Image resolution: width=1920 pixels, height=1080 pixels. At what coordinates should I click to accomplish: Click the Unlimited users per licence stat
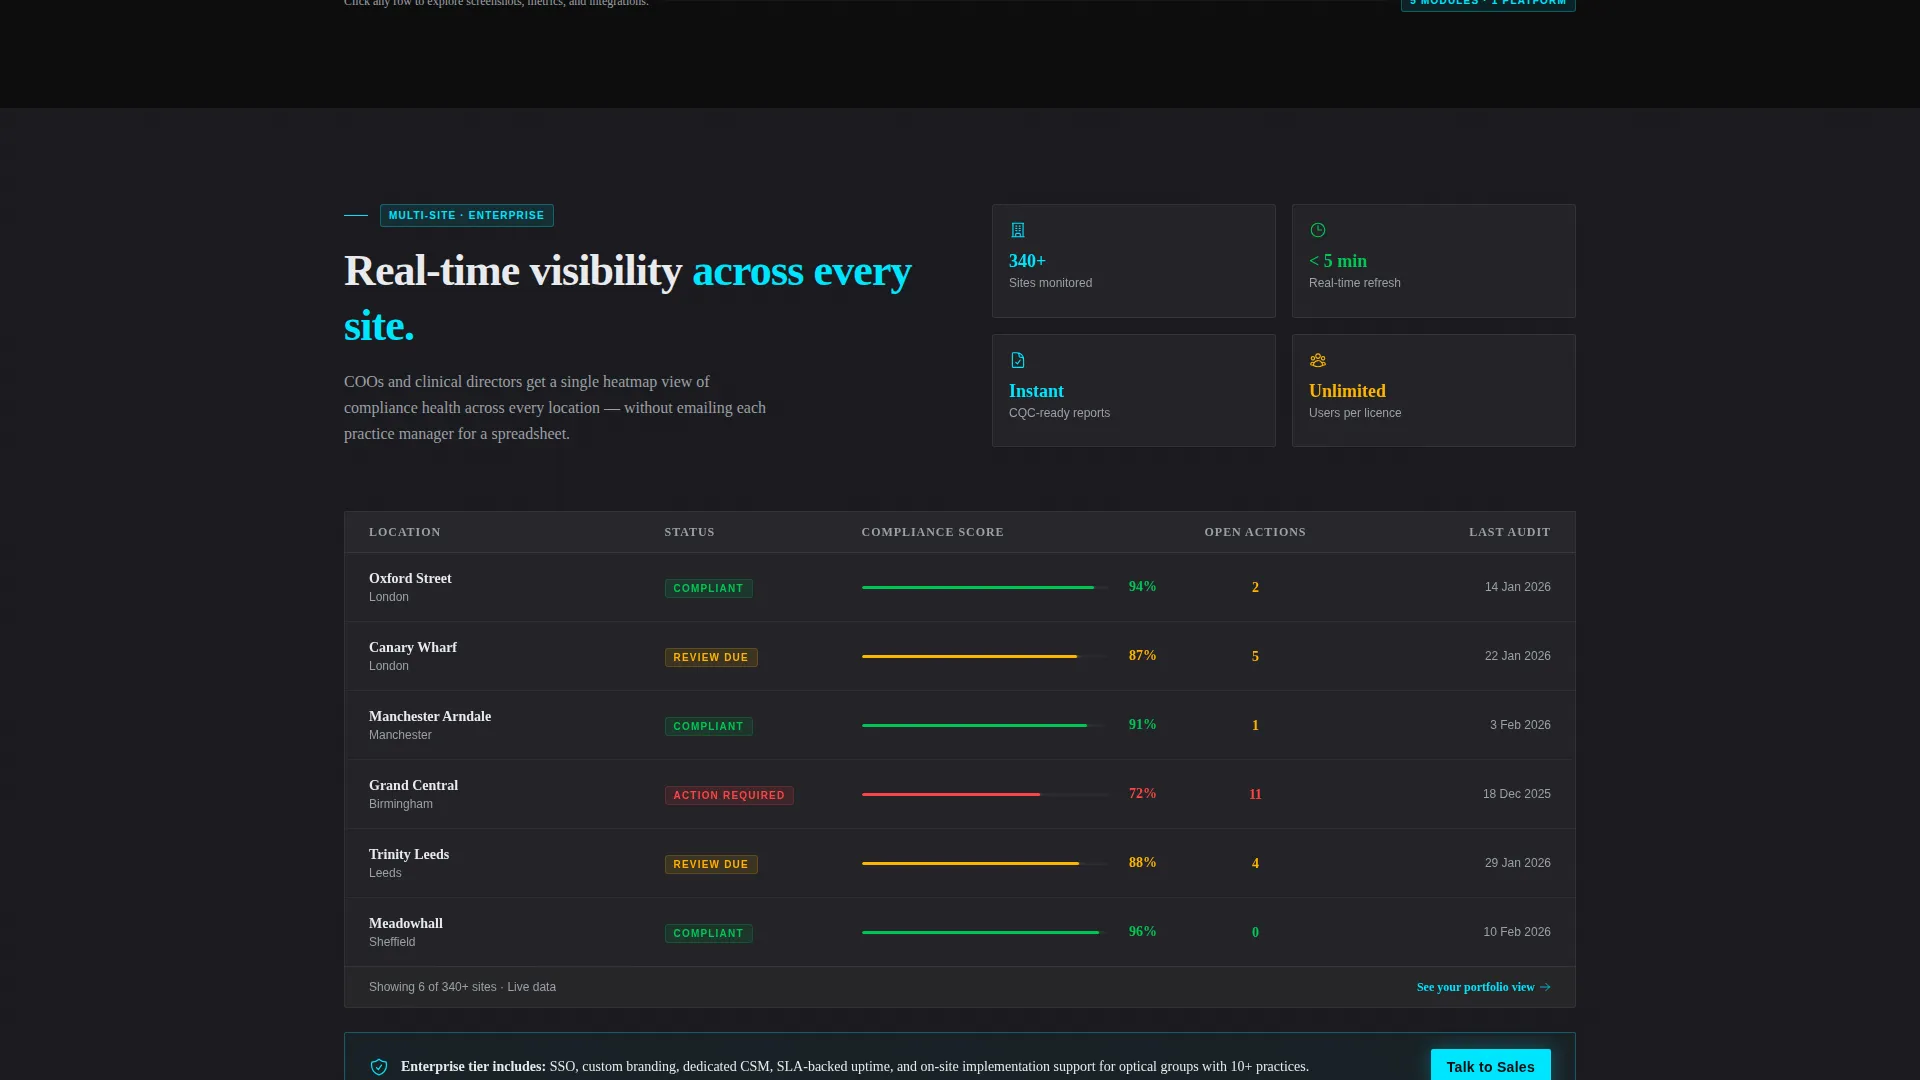pos(1433,391)
